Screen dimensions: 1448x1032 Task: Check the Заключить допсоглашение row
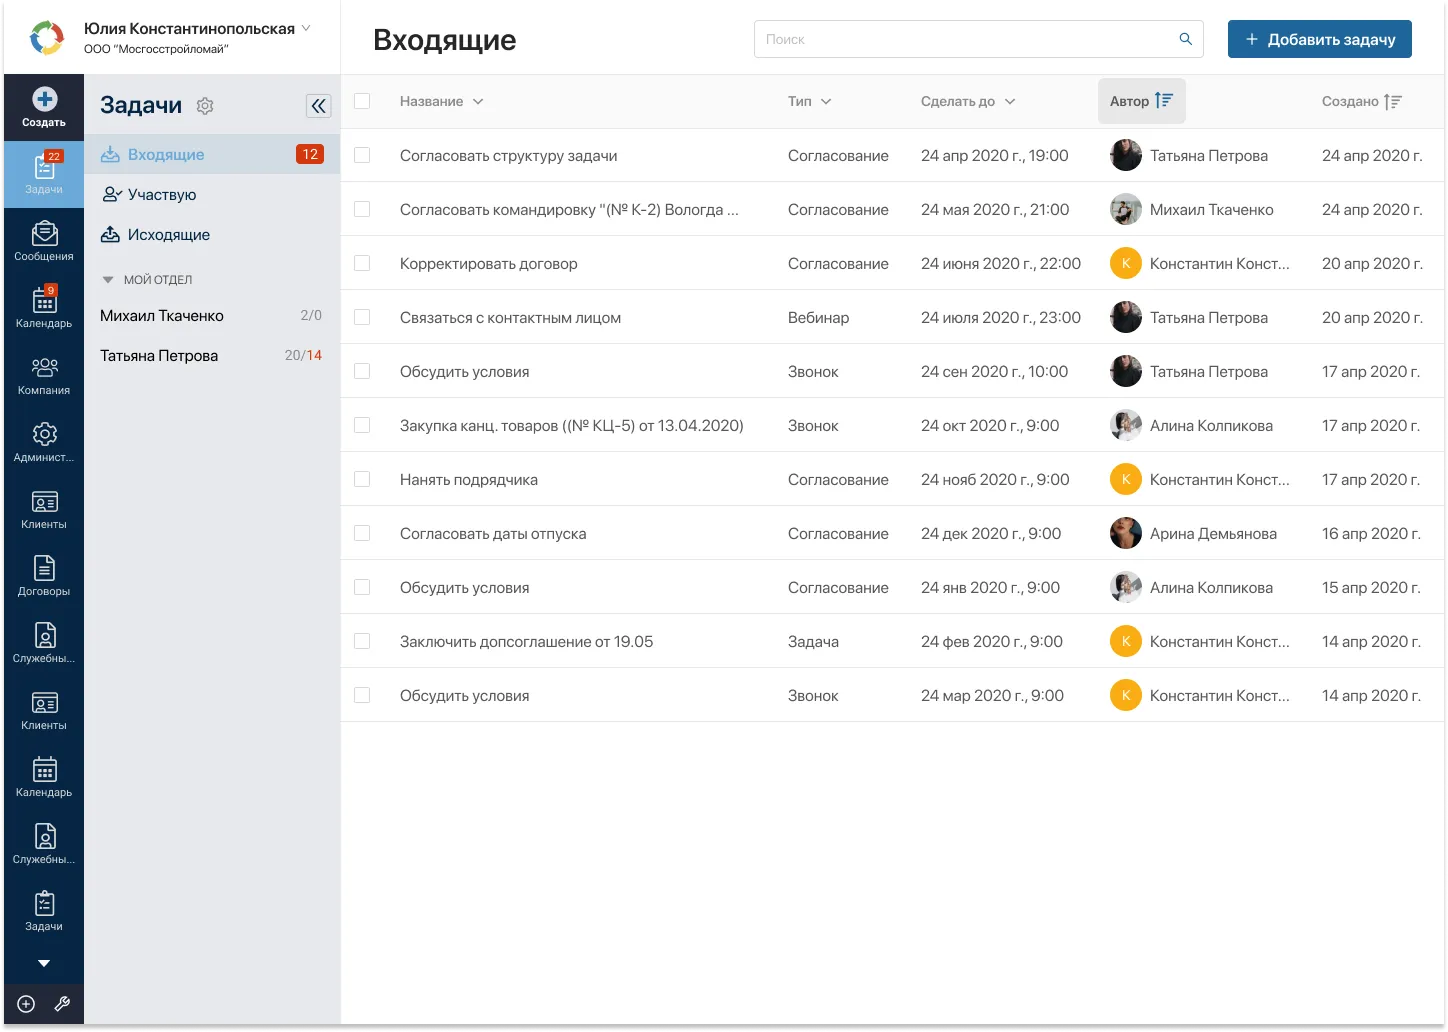[x=362, y=641]
